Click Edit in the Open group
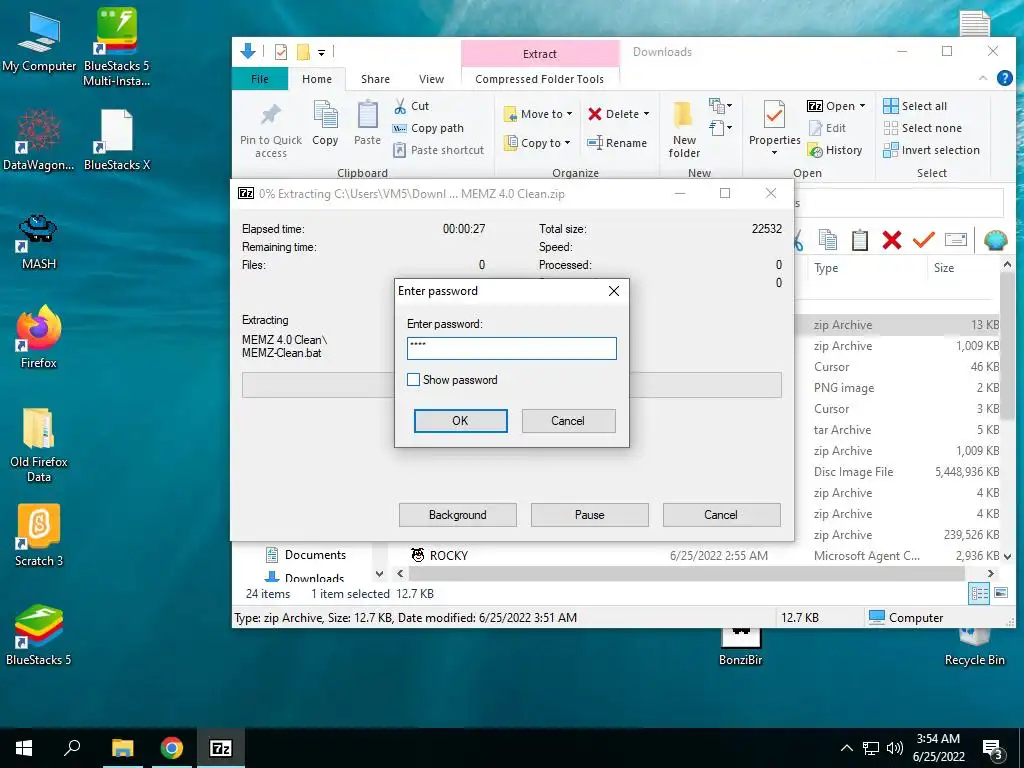Viewport: 1024px width, 768px height. 827,128
